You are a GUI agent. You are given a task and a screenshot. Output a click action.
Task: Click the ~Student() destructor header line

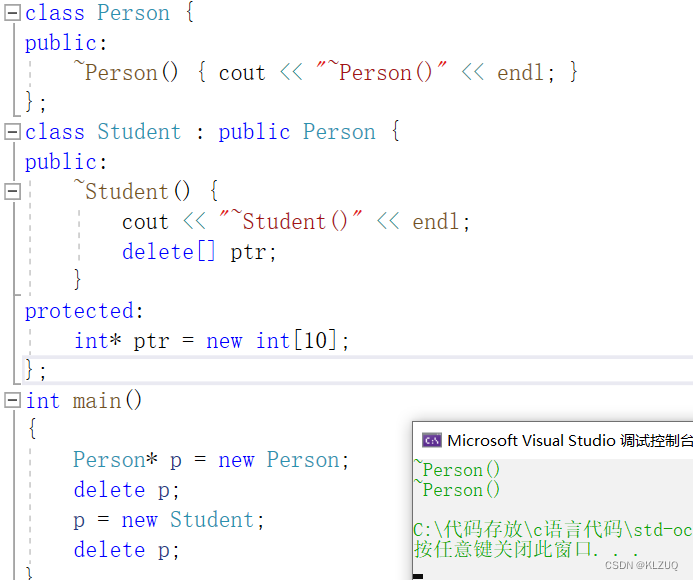146,191
